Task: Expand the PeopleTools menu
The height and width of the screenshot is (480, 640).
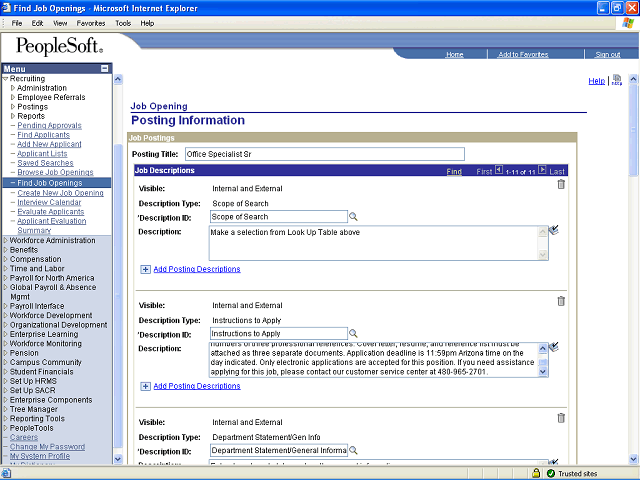Action: [5, 428]
